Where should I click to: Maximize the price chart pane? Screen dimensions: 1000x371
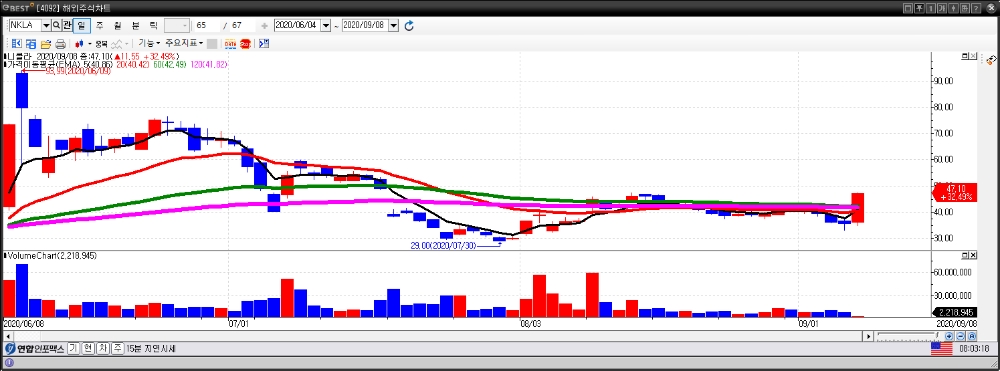pyautogui.click(x=964, y=57)
